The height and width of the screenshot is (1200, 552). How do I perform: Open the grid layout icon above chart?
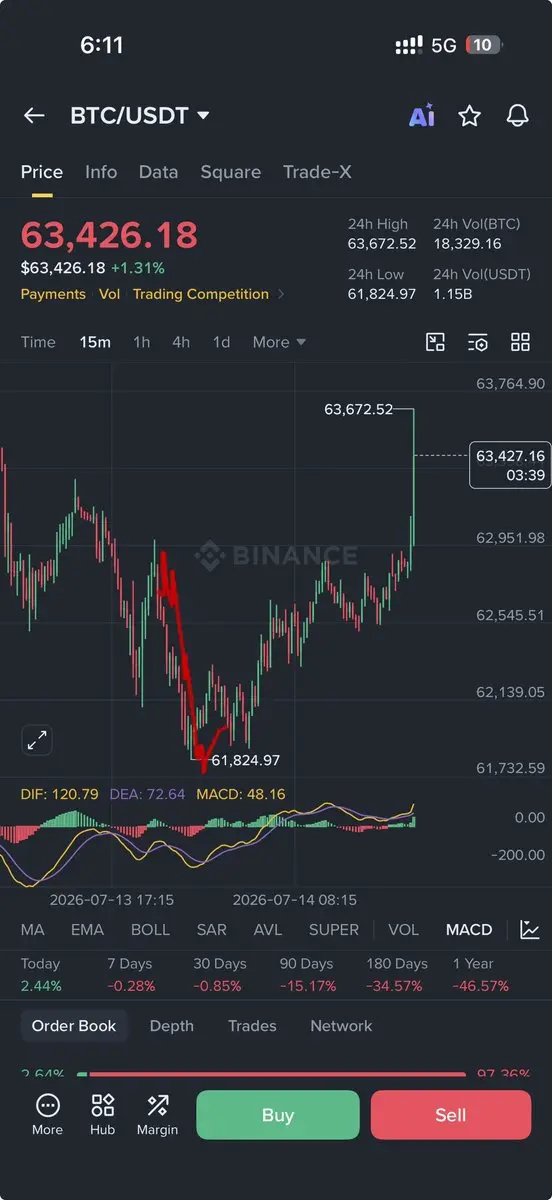tap(520, 342)
